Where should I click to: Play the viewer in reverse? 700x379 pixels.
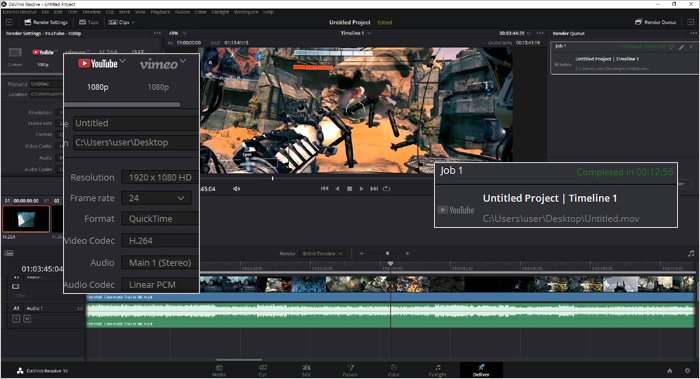click(337, 188)
